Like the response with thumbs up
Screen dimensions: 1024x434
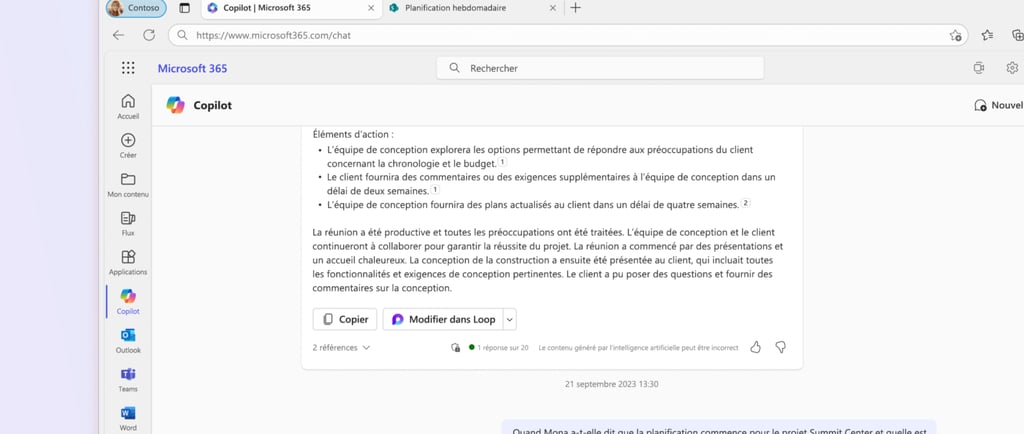click(x=756, y=347)
